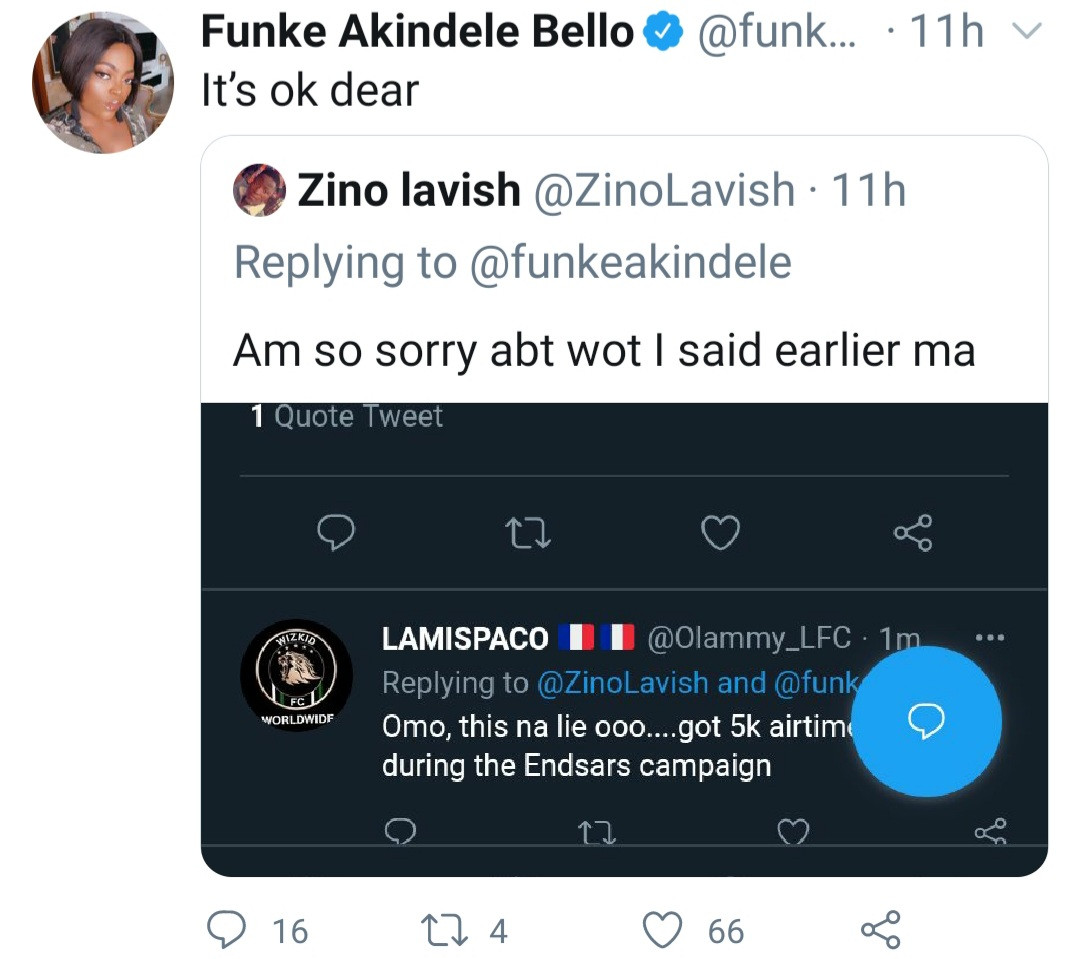Viewport: 1080px width, 959px height.
Task: Reply icon under 1 Quote Tweet
Action: [336, 534]
